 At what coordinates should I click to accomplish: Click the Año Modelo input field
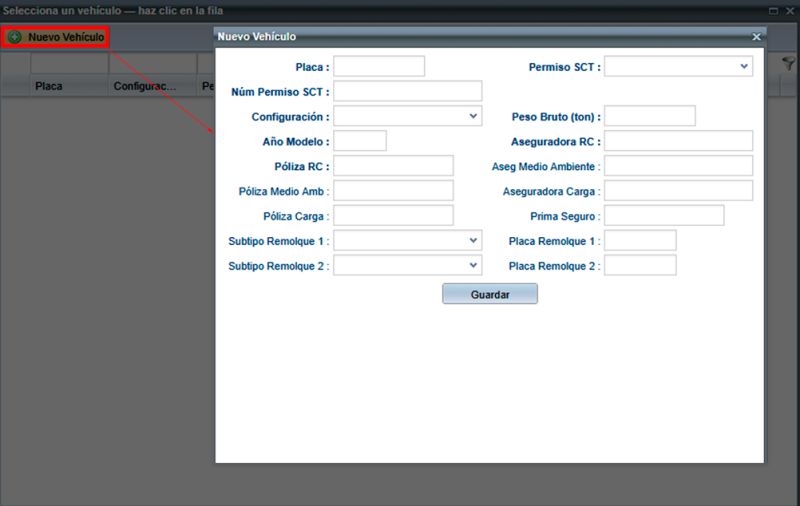pyautogui.click(x=360, y=141)
